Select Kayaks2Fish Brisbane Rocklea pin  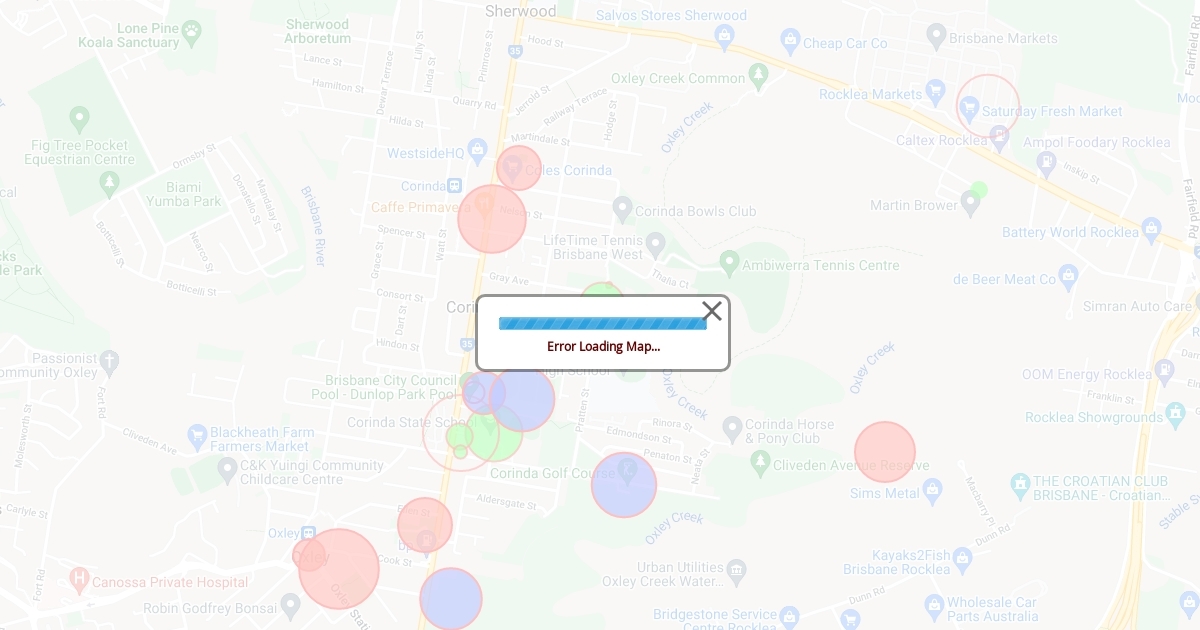point(962,558)
